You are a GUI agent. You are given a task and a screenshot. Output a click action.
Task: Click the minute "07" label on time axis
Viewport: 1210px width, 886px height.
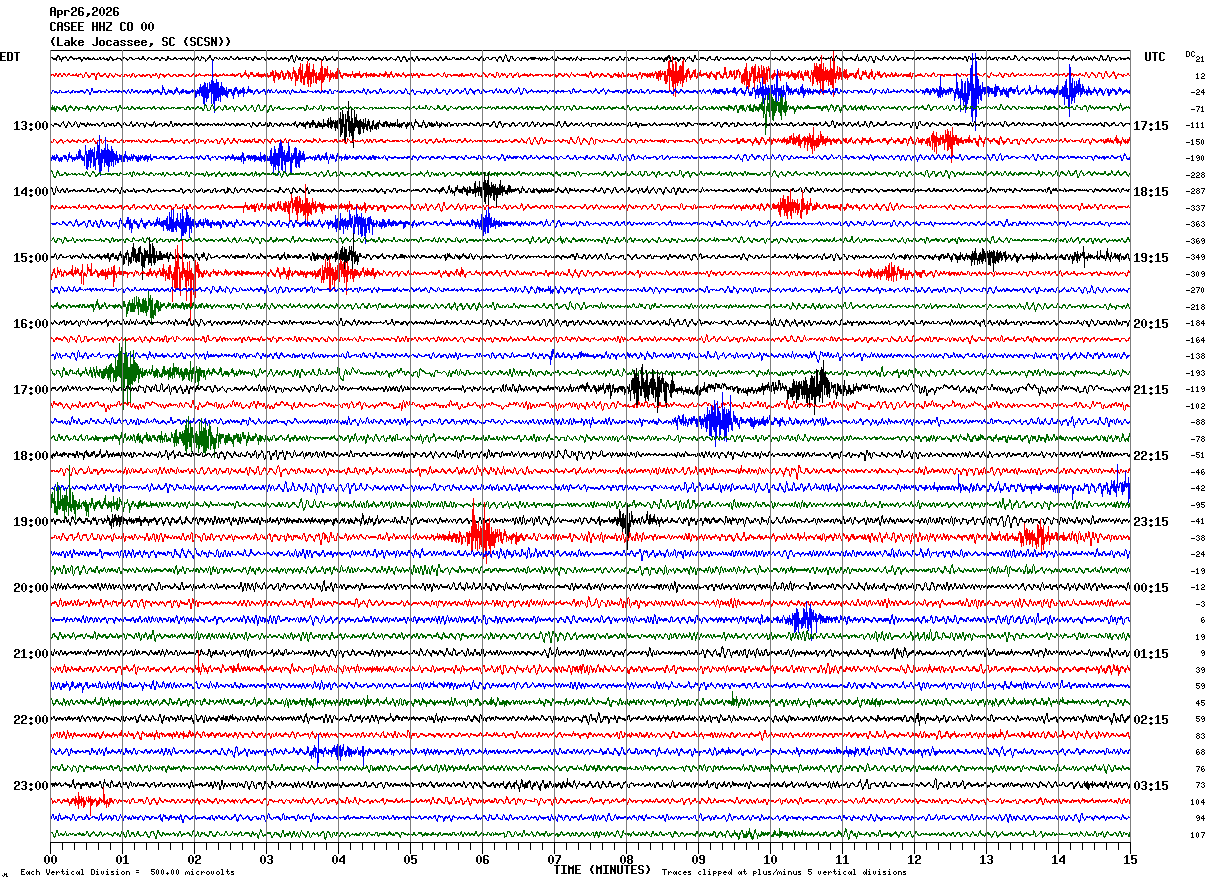click(x=554, y=859)
